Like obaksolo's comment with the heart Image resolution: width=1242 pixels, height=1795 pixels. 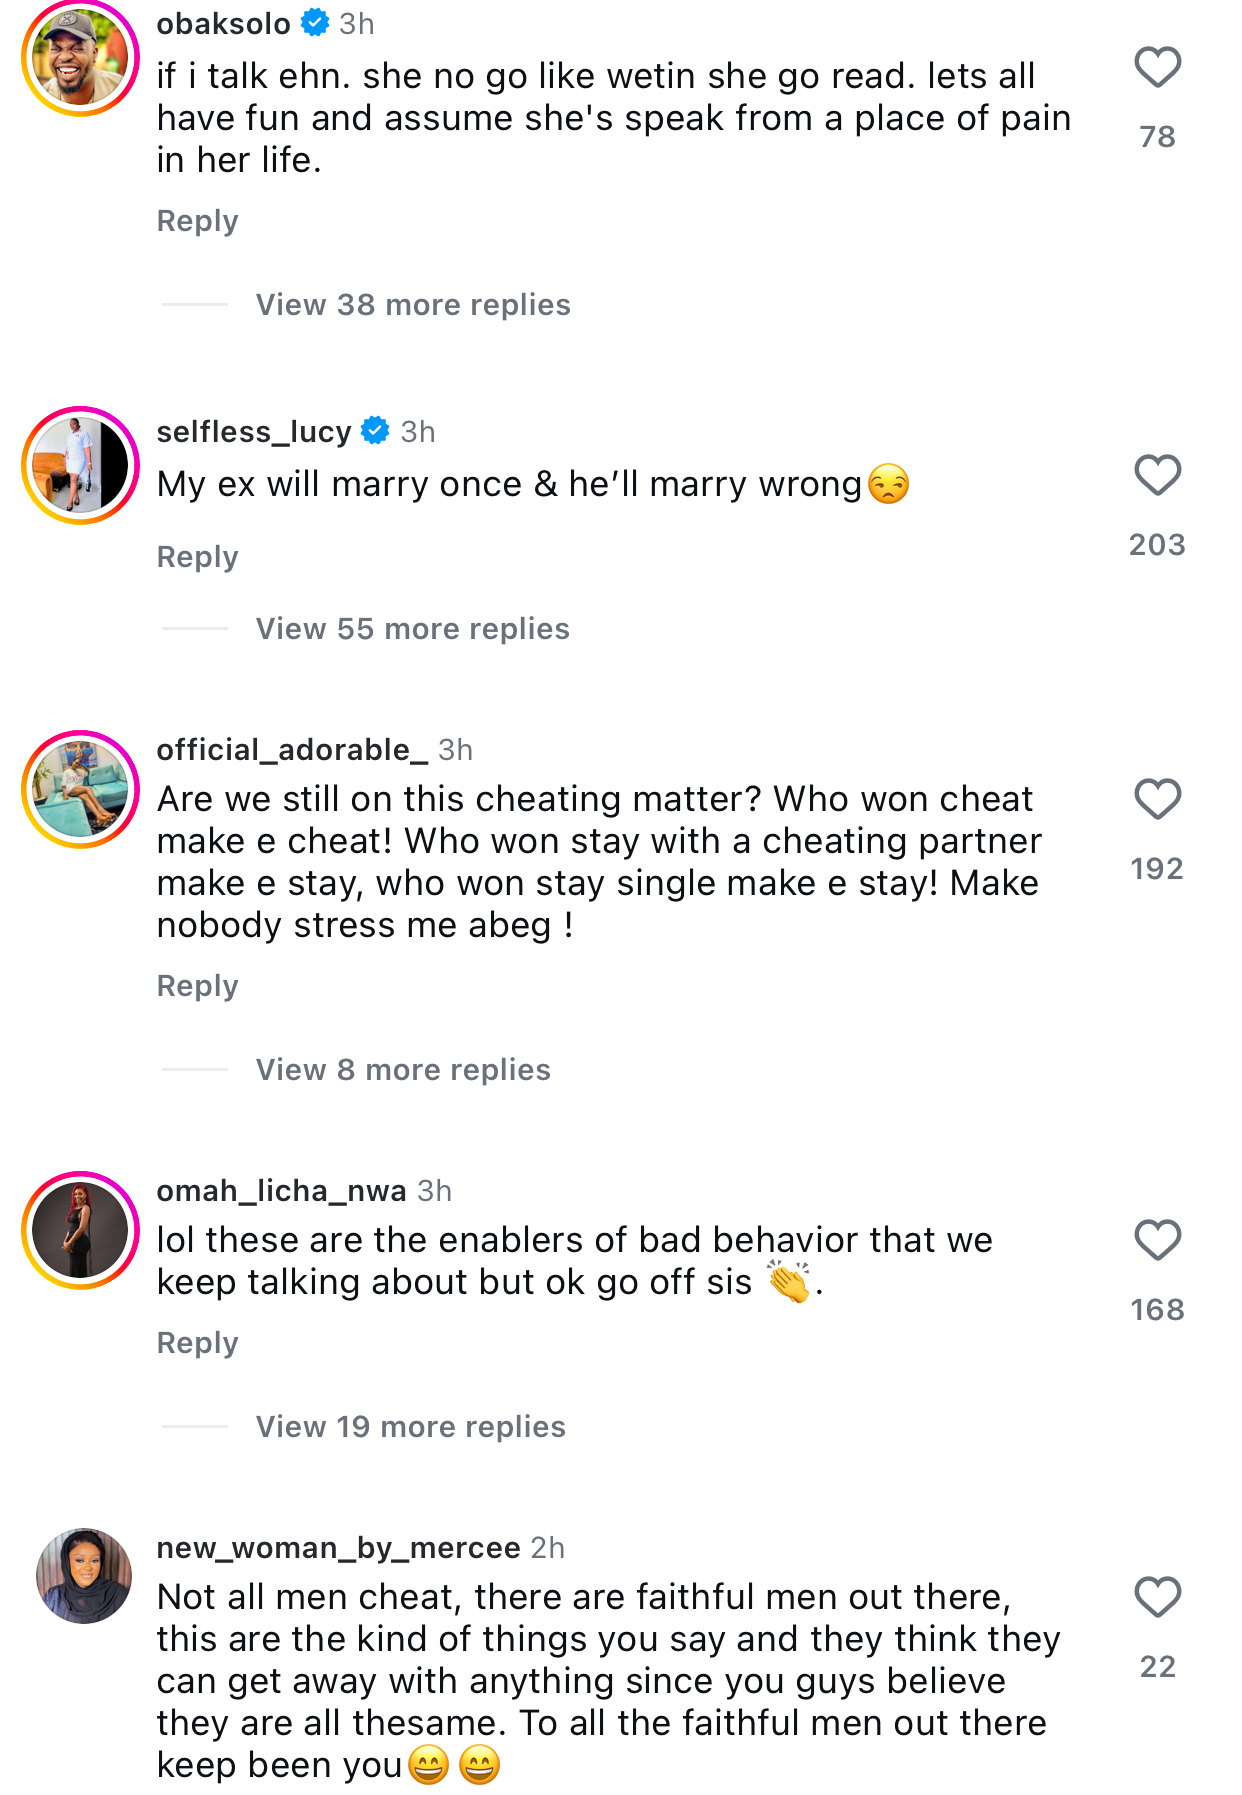click(1157, 68)
